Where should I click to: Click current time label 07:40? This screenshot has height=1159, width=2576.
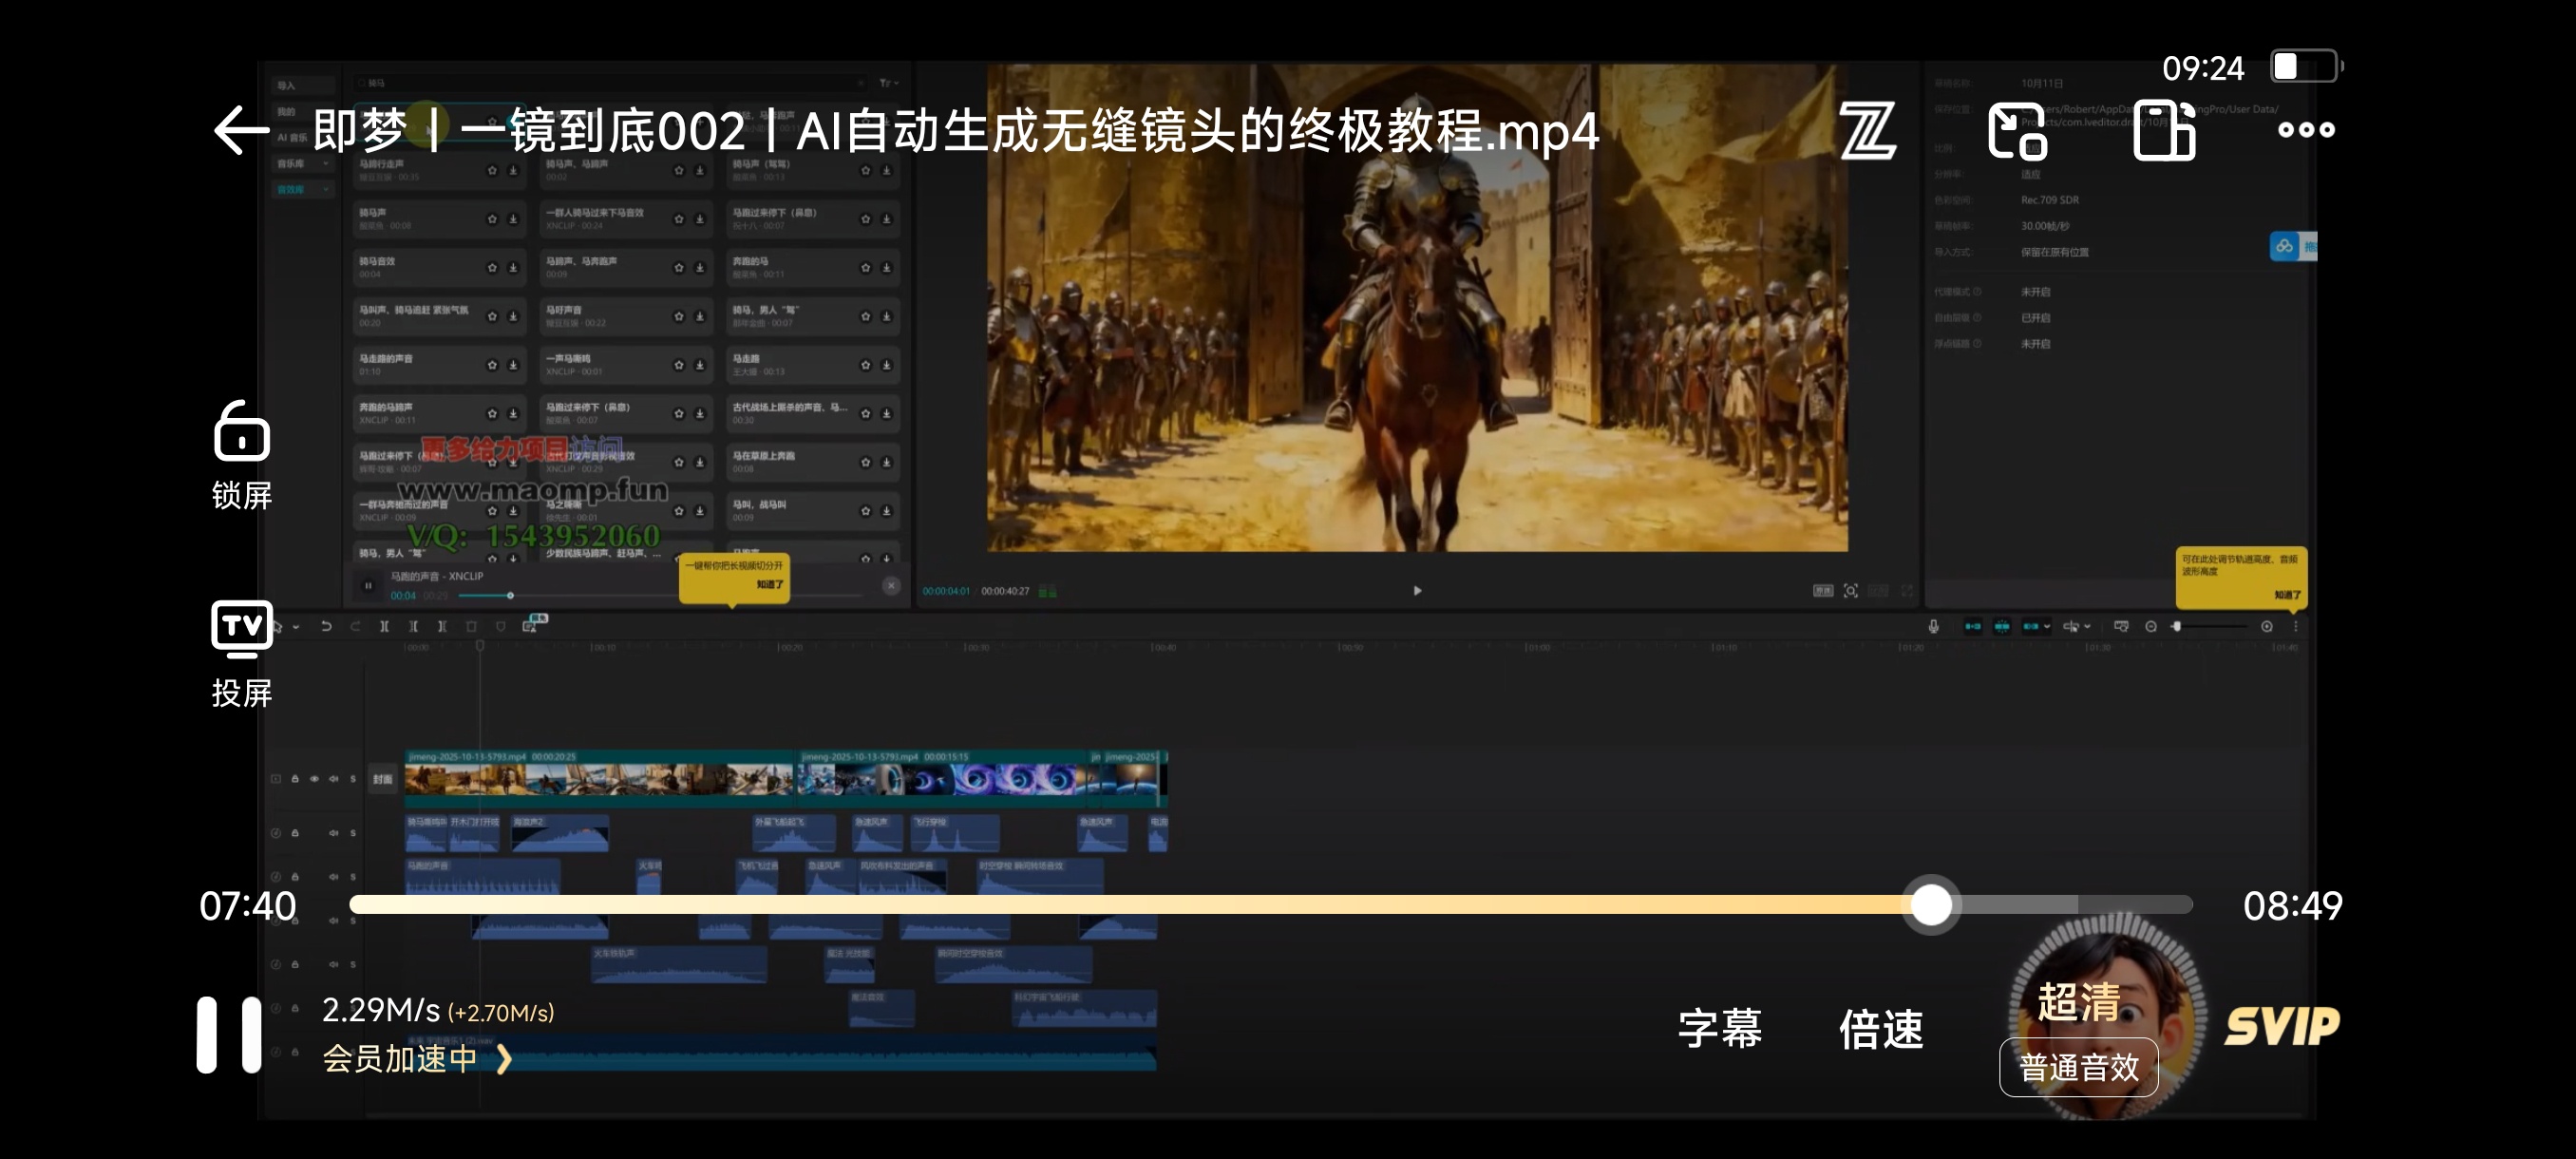point(248,906)
